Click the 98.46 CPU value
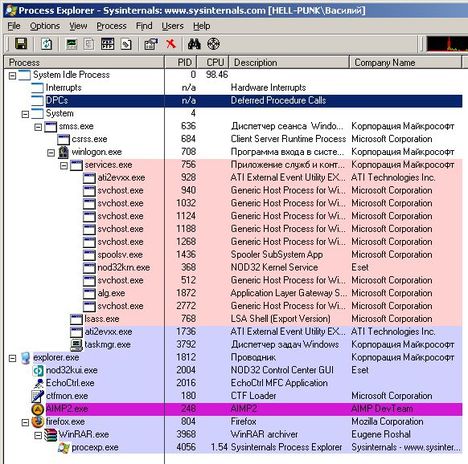Viewport: 468px width, 464px height. [217, 75]
